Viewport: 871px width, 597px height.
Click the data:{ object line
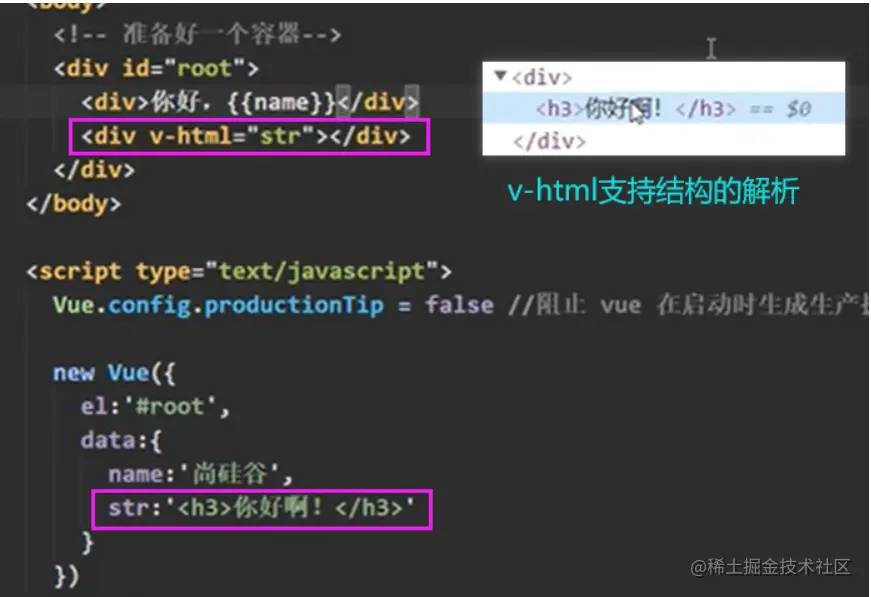[x=121, y=441]
